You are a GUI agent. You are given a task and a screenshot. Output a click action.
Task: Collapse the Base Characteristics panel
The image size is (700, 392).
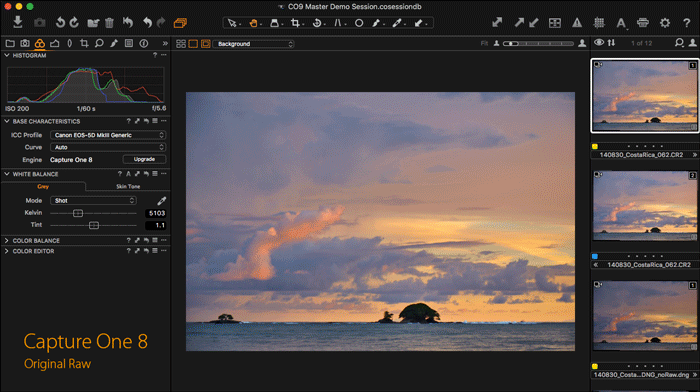click(x=7, y=121)
